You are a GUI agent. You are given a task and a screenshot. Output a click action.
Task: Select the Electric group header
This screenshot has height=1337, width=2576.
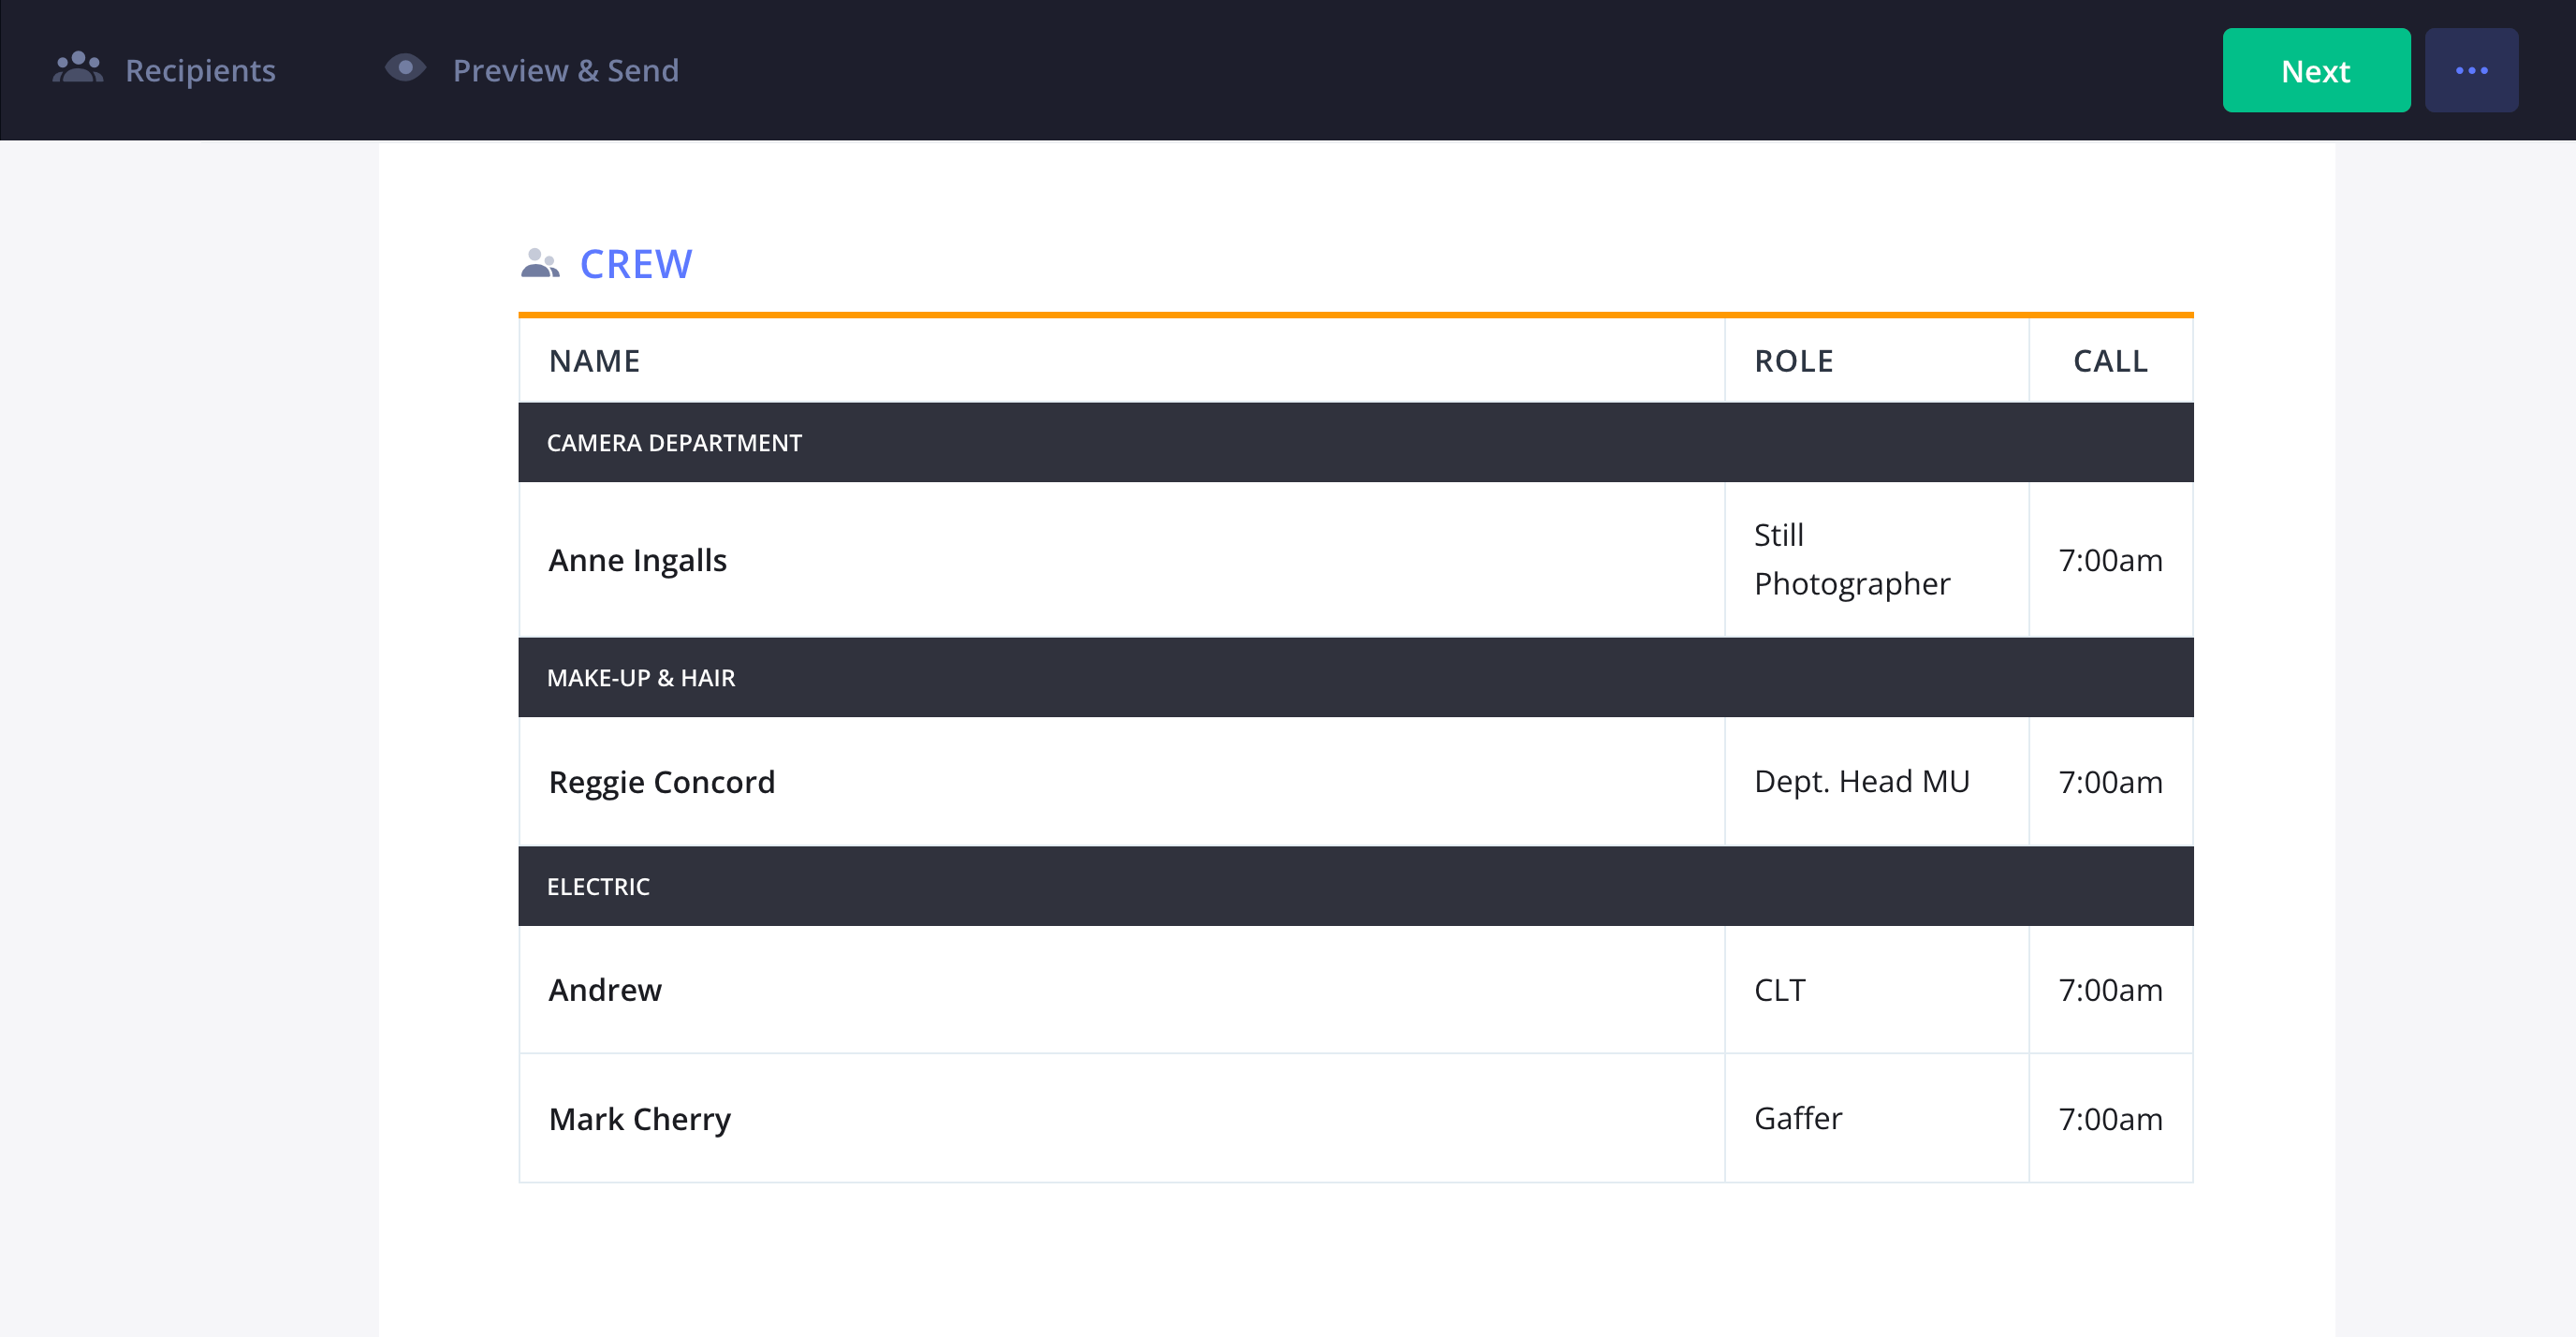coord(1355,887)
